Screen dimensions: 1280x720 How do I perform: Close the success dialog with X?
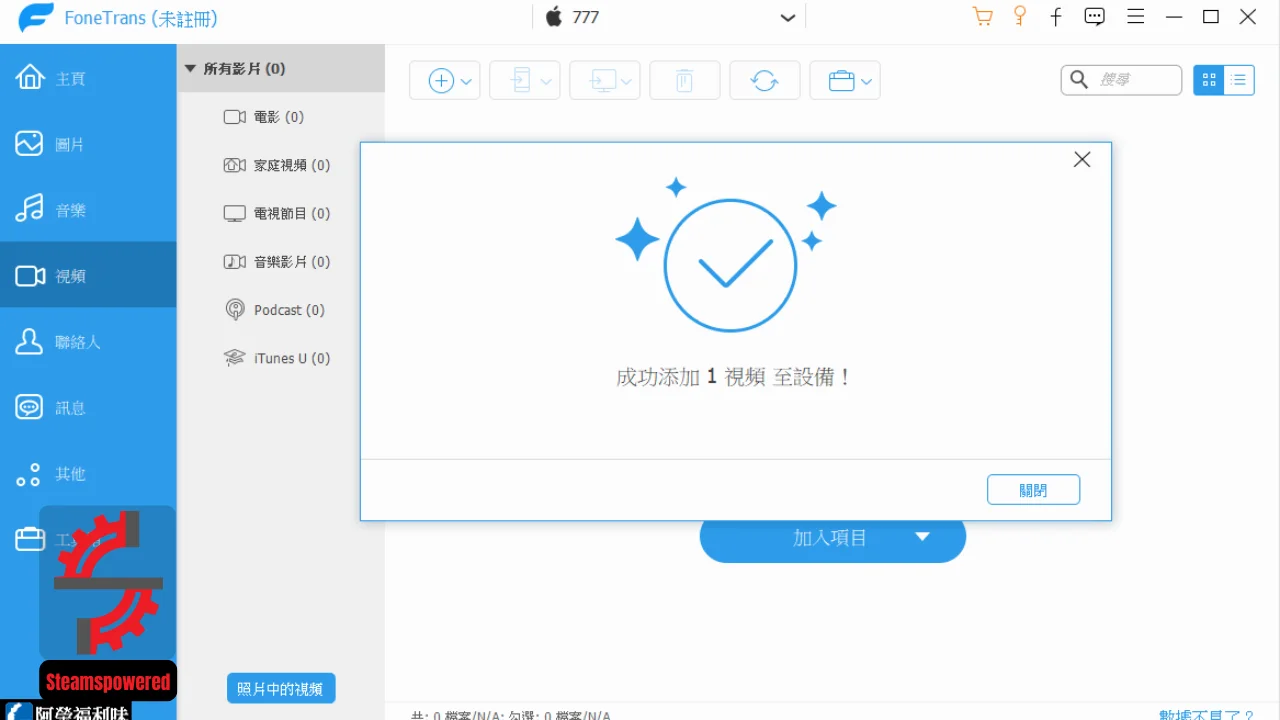tap(1082, 160)
